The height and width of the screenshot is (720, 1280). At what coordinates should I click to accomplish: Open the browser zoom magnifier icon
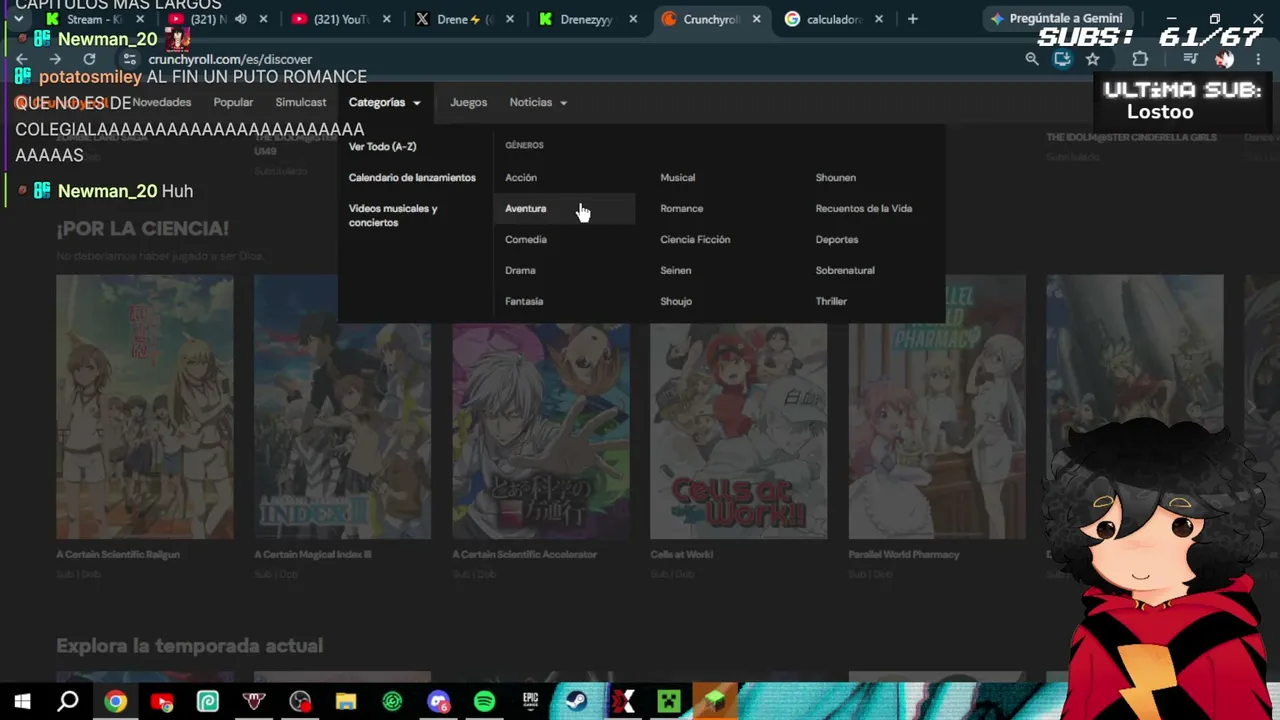[x=1032, y=59]
